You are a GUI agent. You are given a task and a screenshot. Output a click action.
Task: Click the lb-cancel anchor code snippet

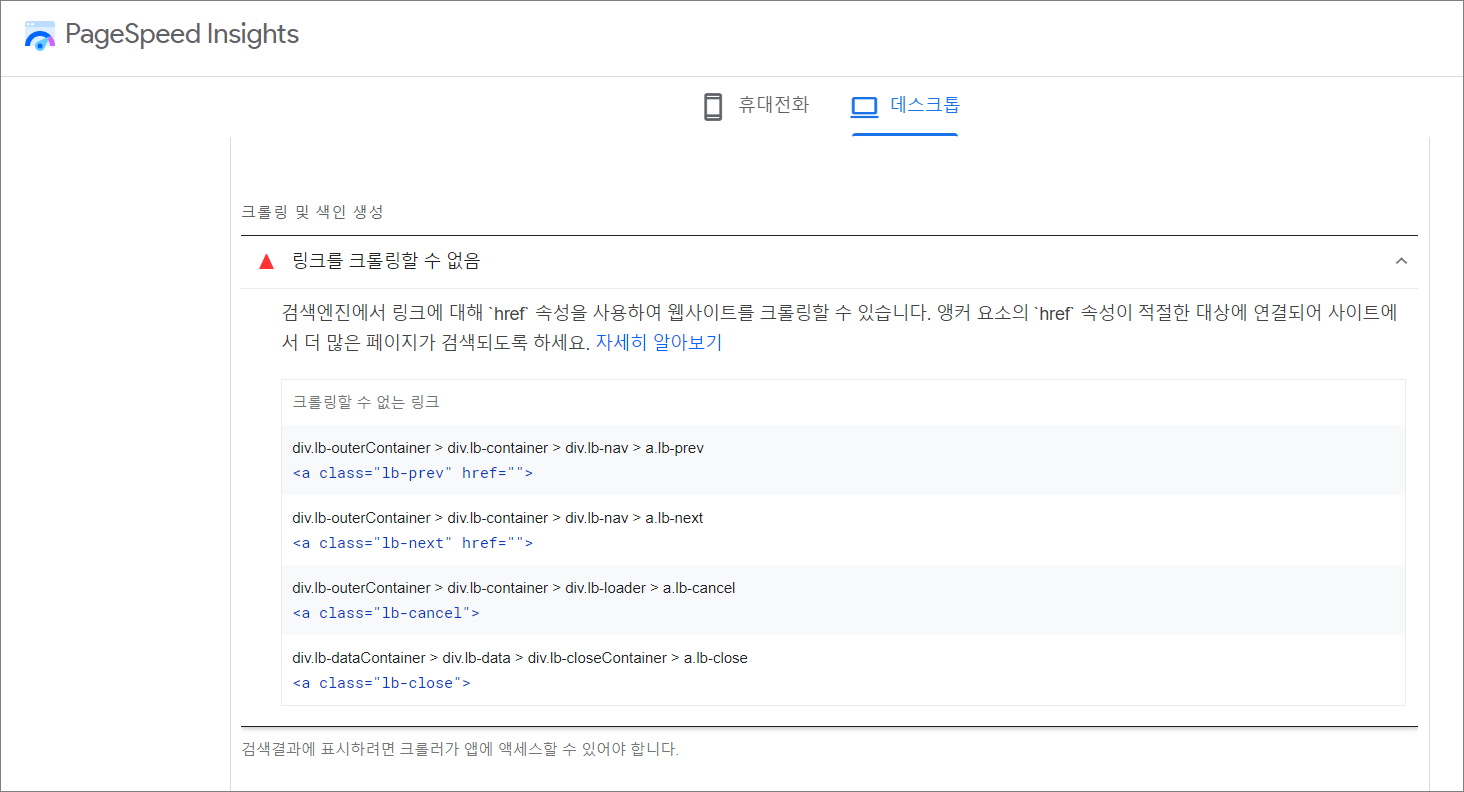pos(386,612)
